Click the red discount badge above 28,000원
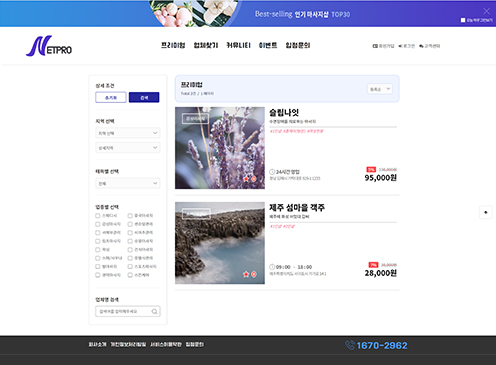This screenshot has height=365, width=496. pos(373,265)
